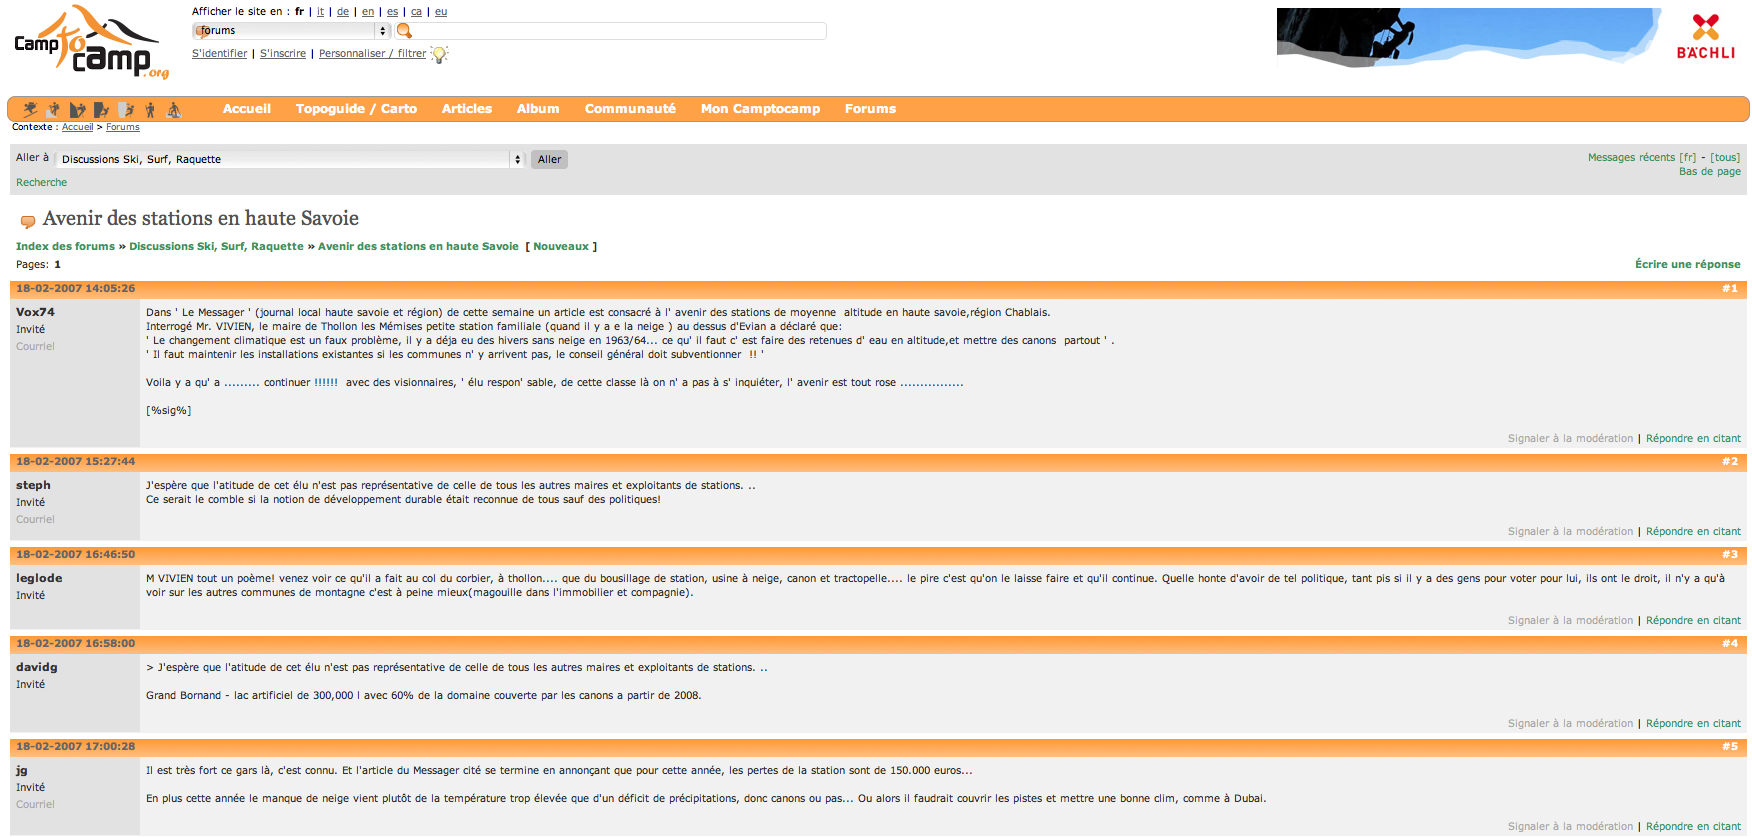Select the snowshoeing activity icon
The height and width of the screenshot is (837, 1752).
[x=174, y=109]
